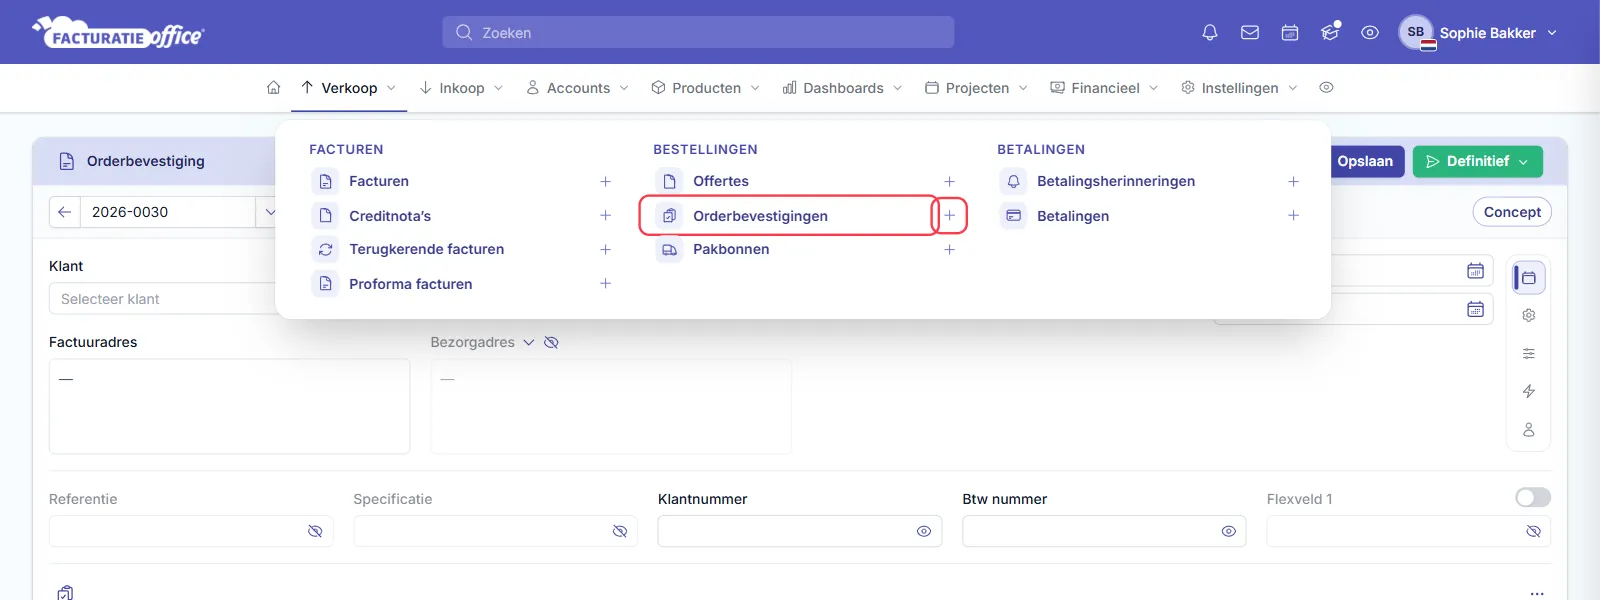Add a new Terugkerende factuur with plus

[605, 249]
